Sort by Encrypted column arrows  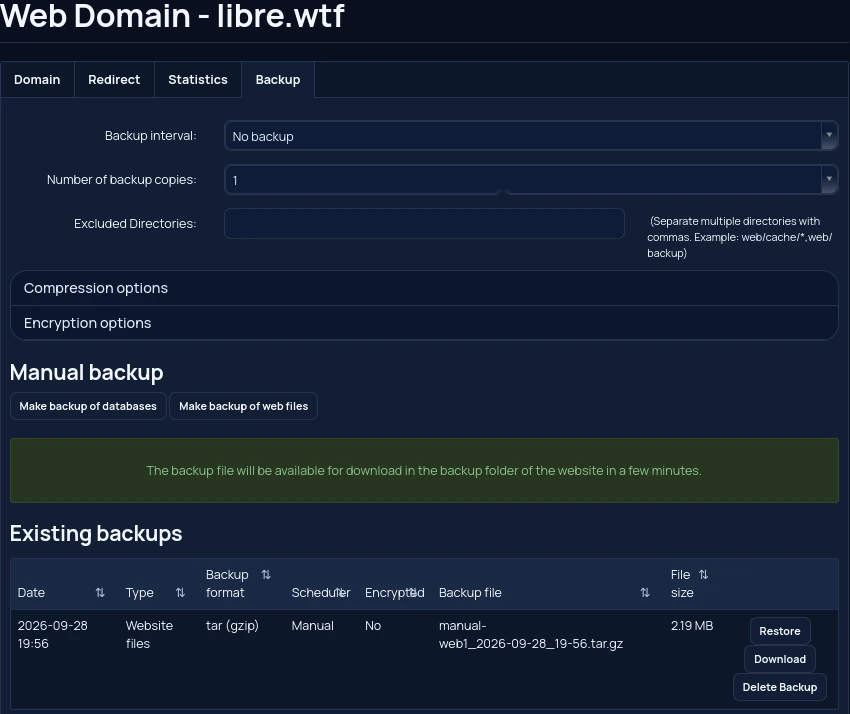point(413,593)
